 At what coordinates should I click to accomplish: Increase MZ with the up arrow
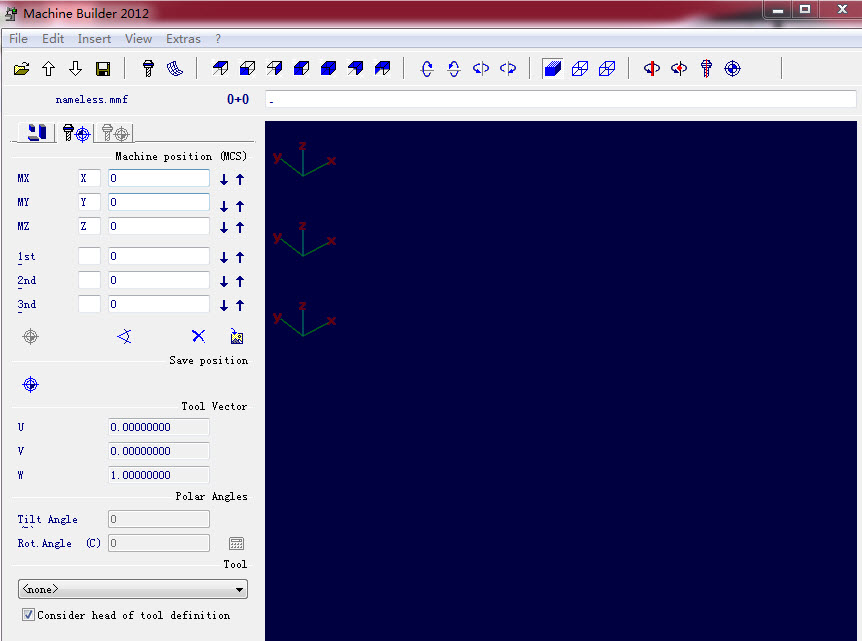tap(240, 228)
